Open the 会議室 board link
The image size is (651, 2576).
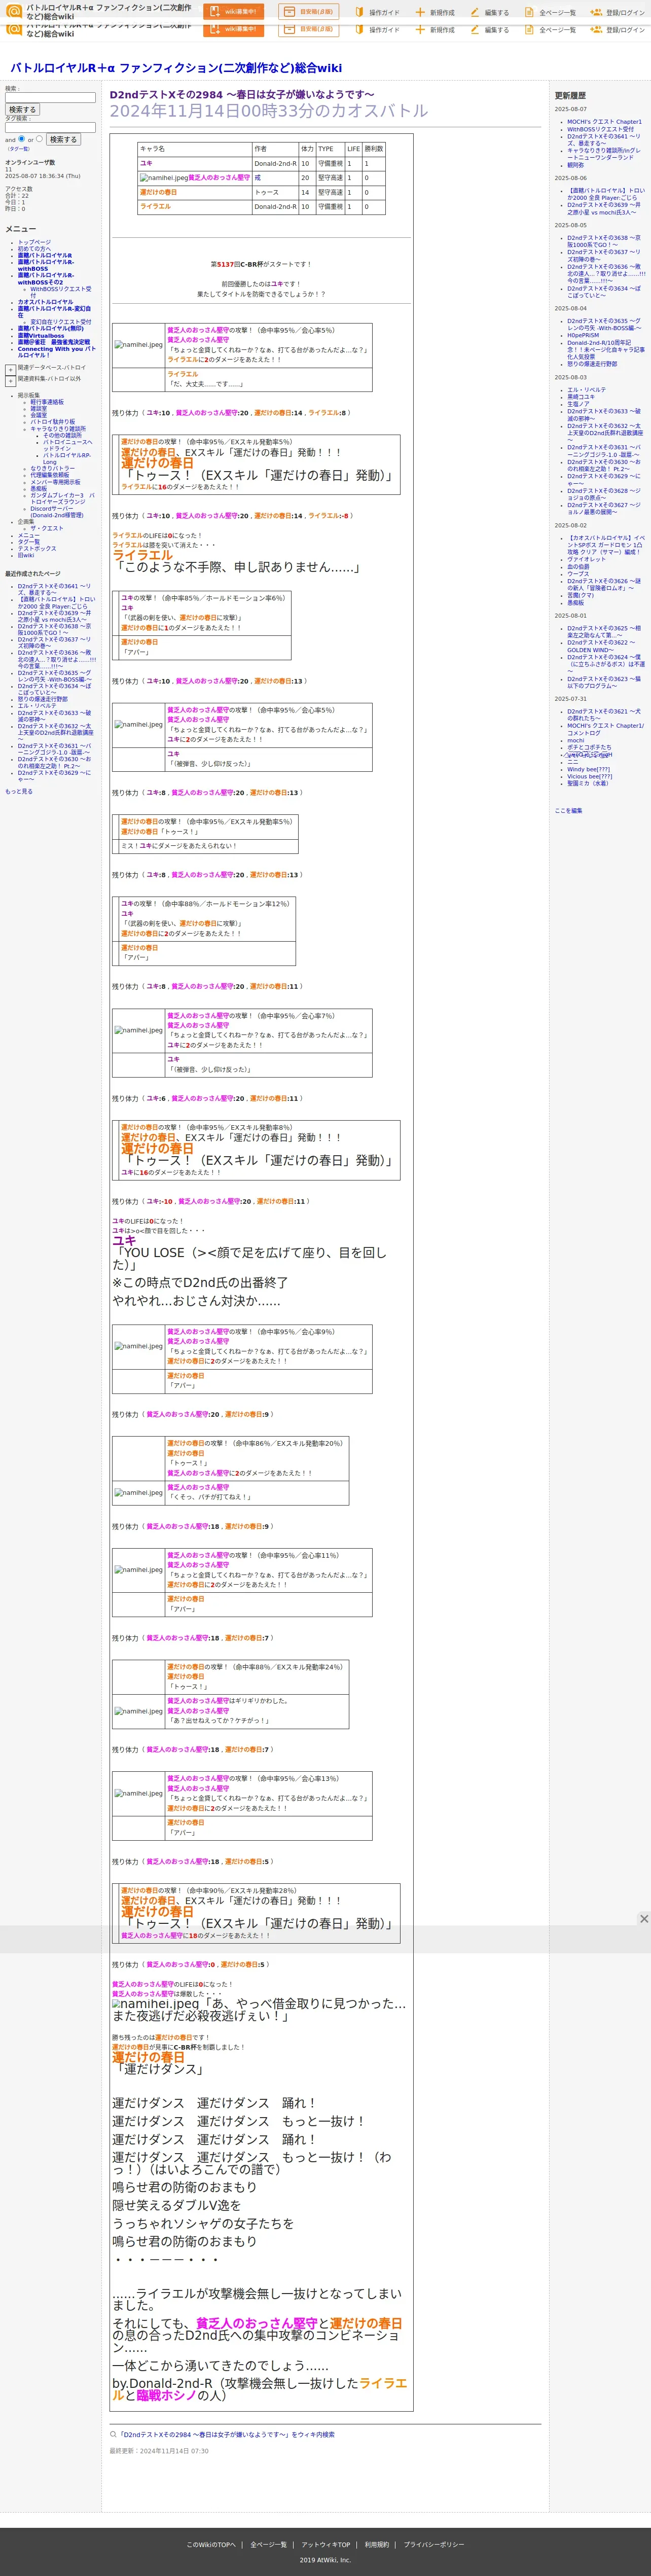tap(38, 415)
